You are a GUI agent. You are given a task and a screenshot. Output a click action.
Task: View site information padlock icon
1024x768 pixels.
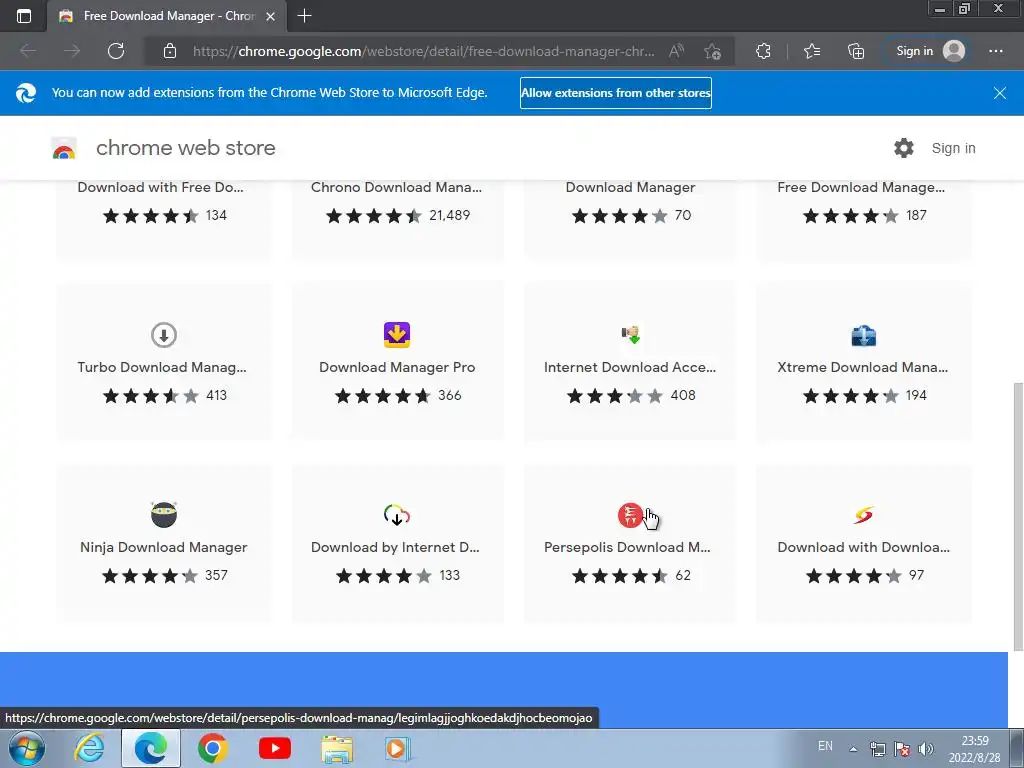coord(170,51)
